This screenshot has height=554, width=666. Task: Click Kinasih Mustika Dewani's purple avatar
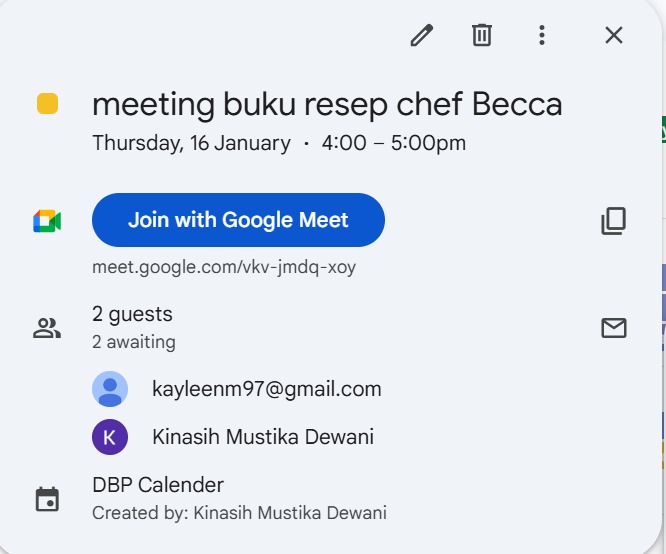[x=110, y=437]
